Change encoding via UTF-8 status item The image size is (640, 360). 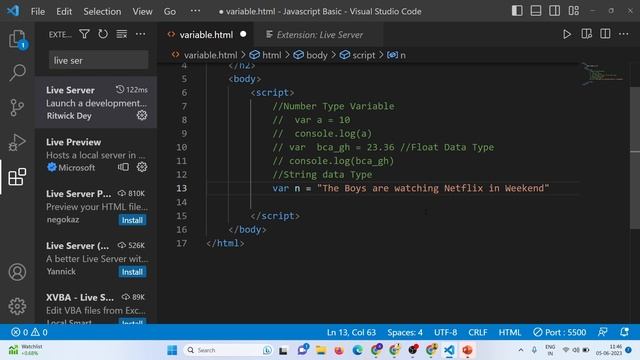coord(445,332)
